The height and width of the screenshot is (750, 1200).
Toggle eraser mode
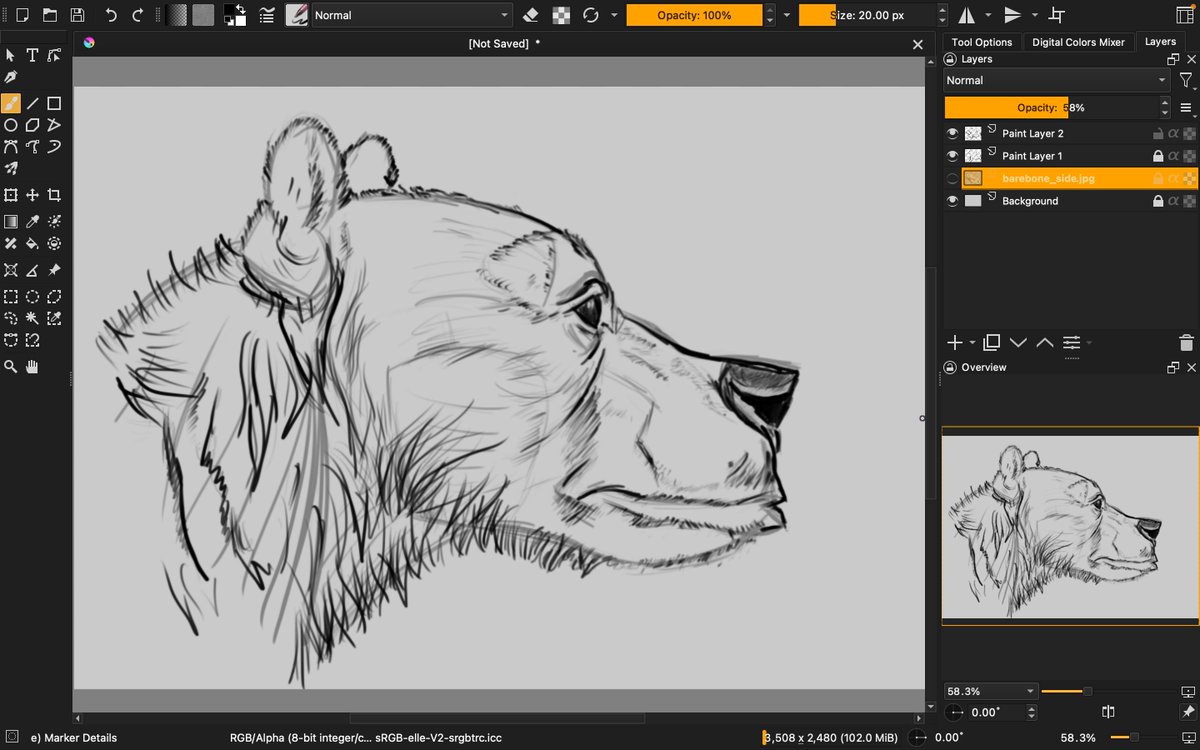(x=531, y=15)
